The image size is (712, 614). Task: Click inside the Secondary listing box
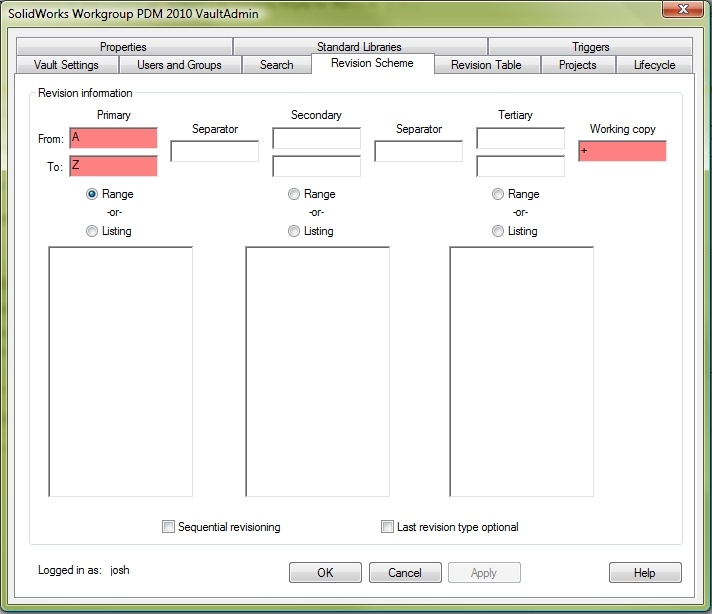tap(317, 371)
